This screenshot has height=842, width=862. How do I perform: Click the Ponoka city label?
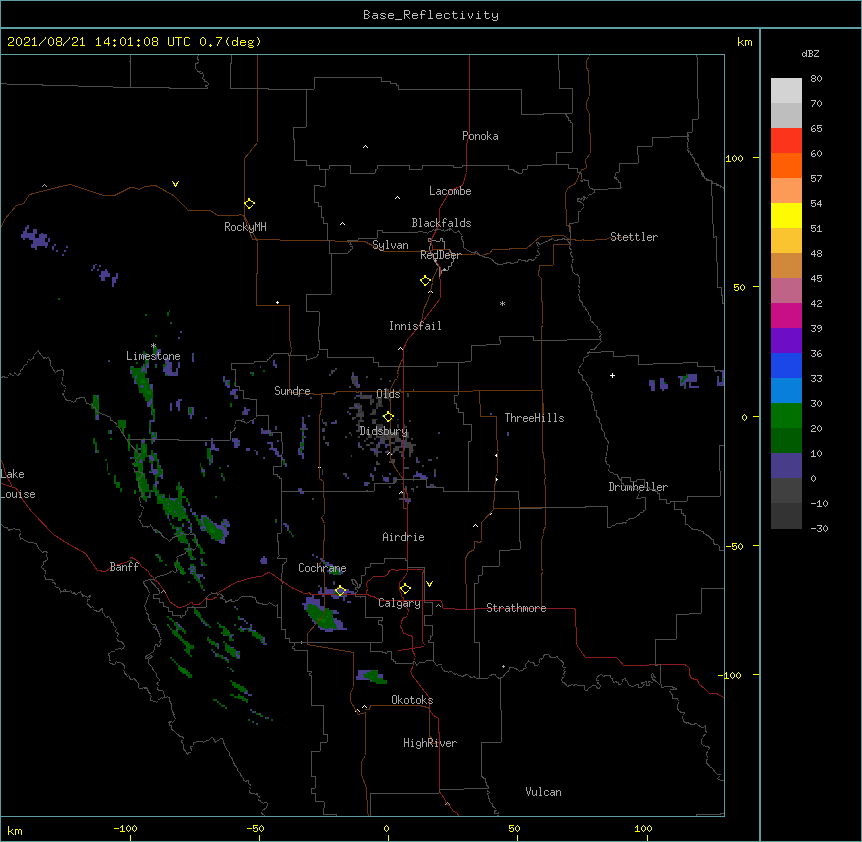point(480,136)
